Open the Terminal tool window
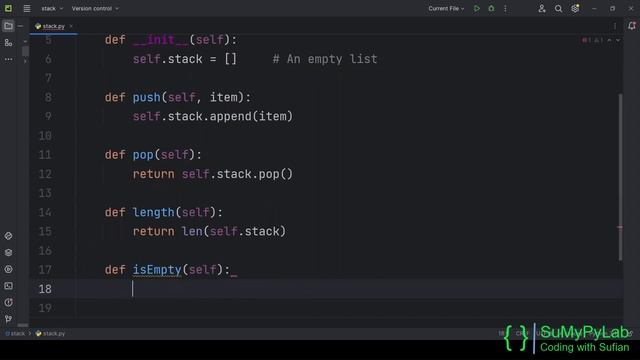The image size is (640, 360). (8, 286)
